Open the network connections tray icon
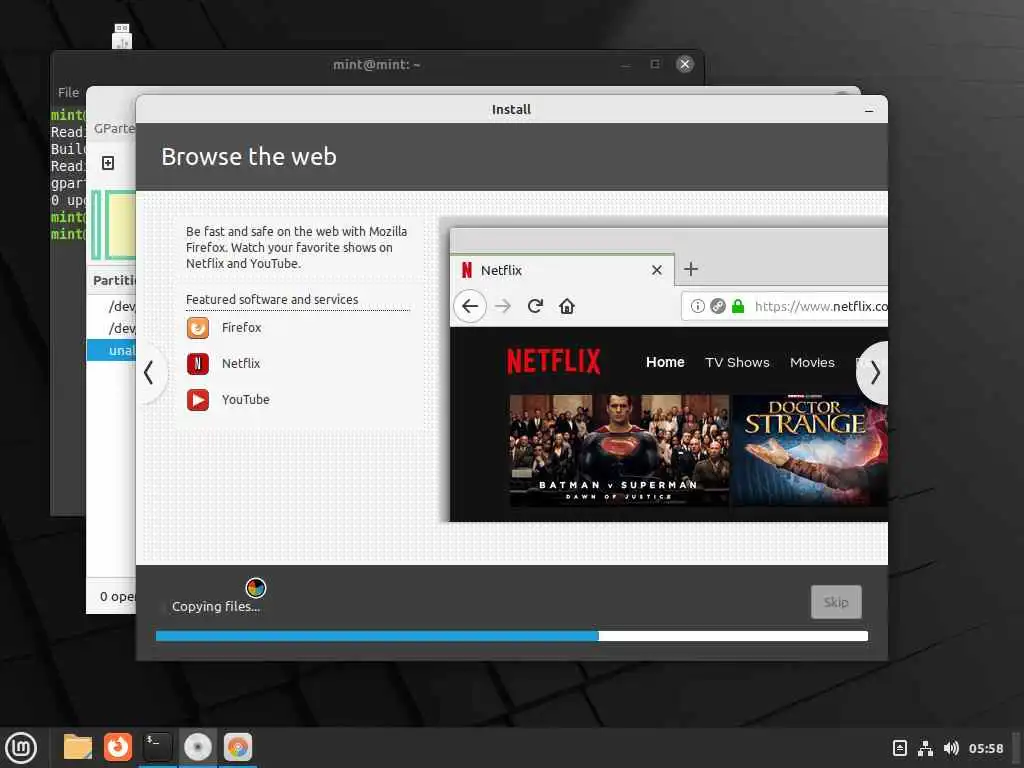 [x=925, y=748]
